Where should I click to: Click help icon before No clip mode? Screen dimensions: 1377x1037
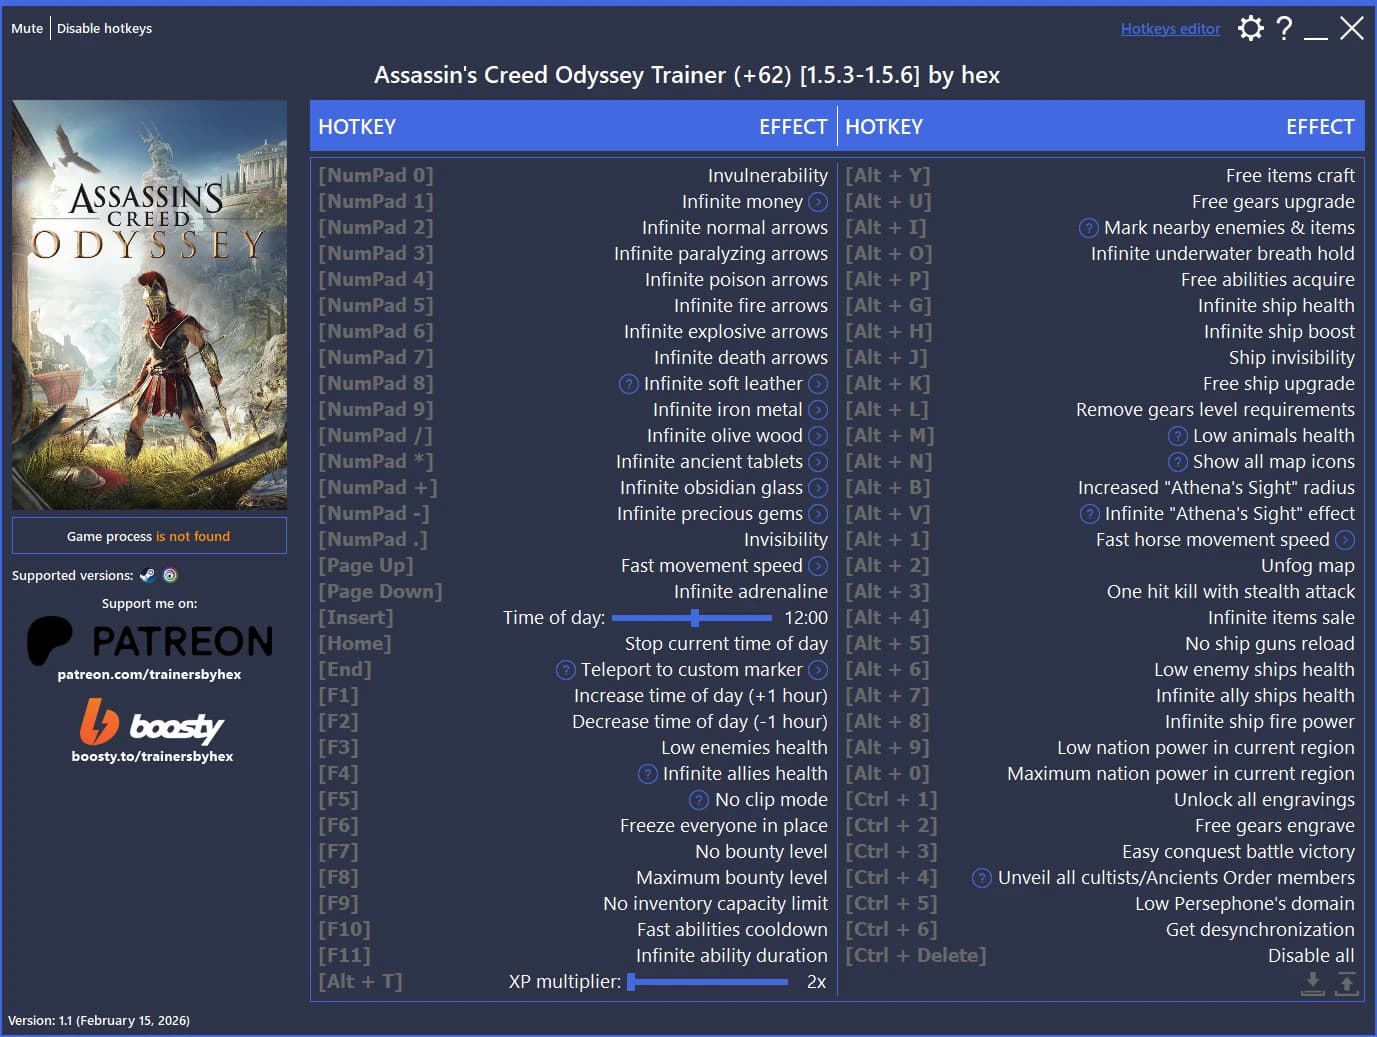pyautogui.click(x=700, y=800)
